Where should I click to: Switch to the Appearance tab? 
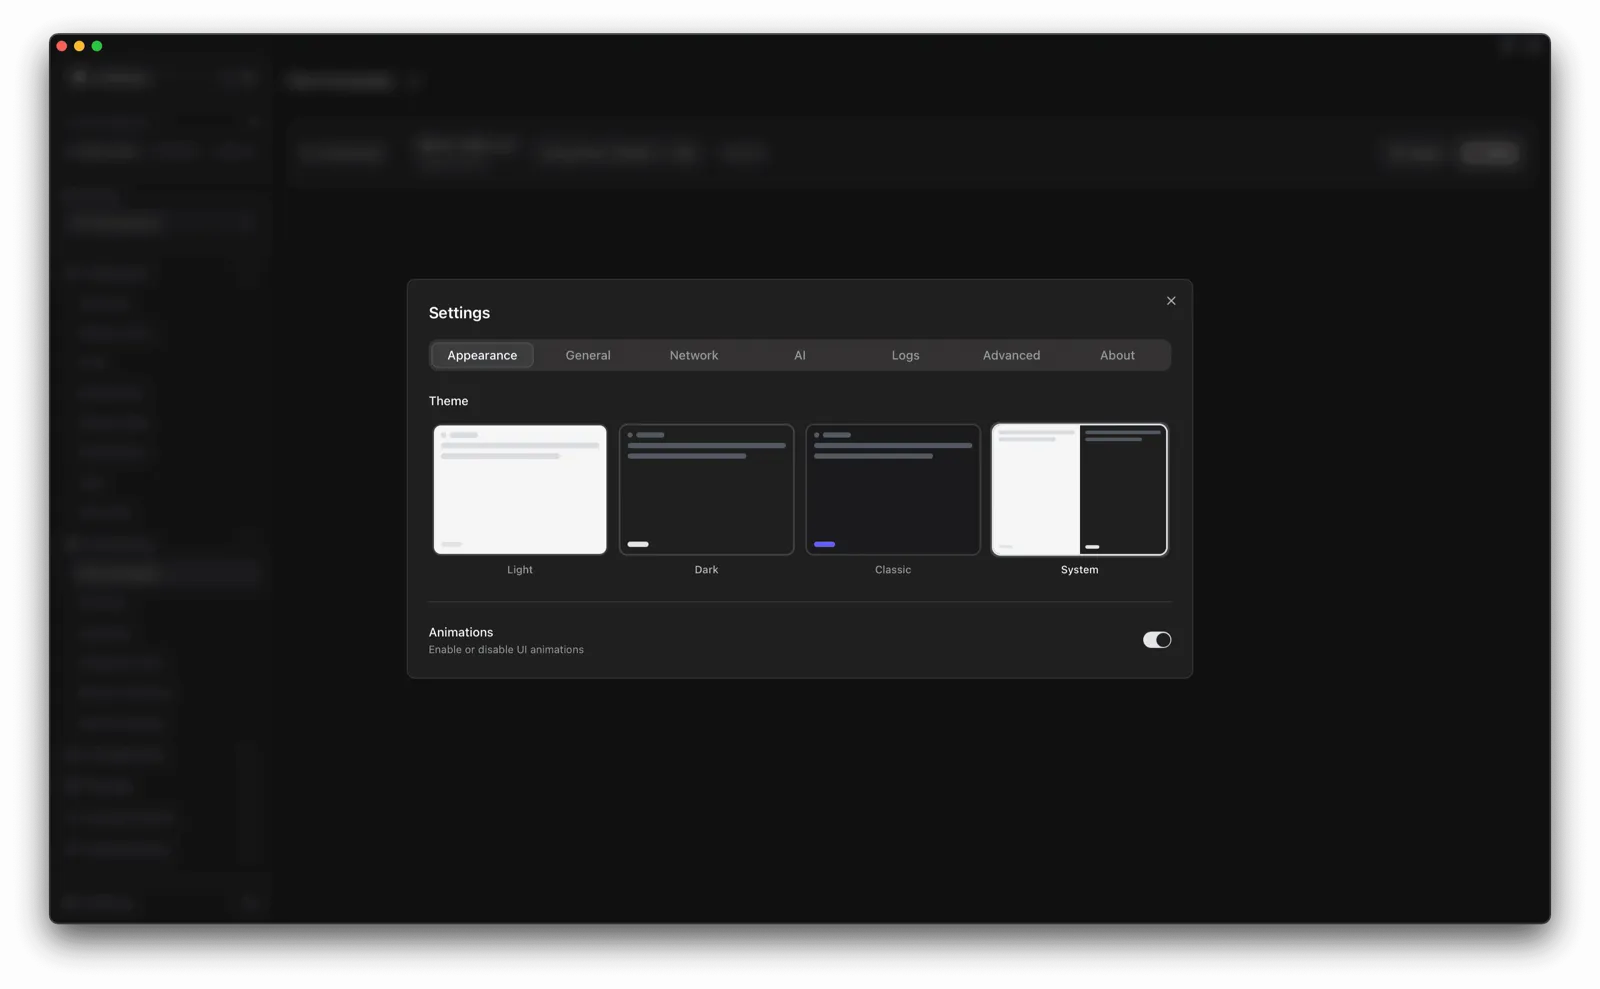(482, 355)
